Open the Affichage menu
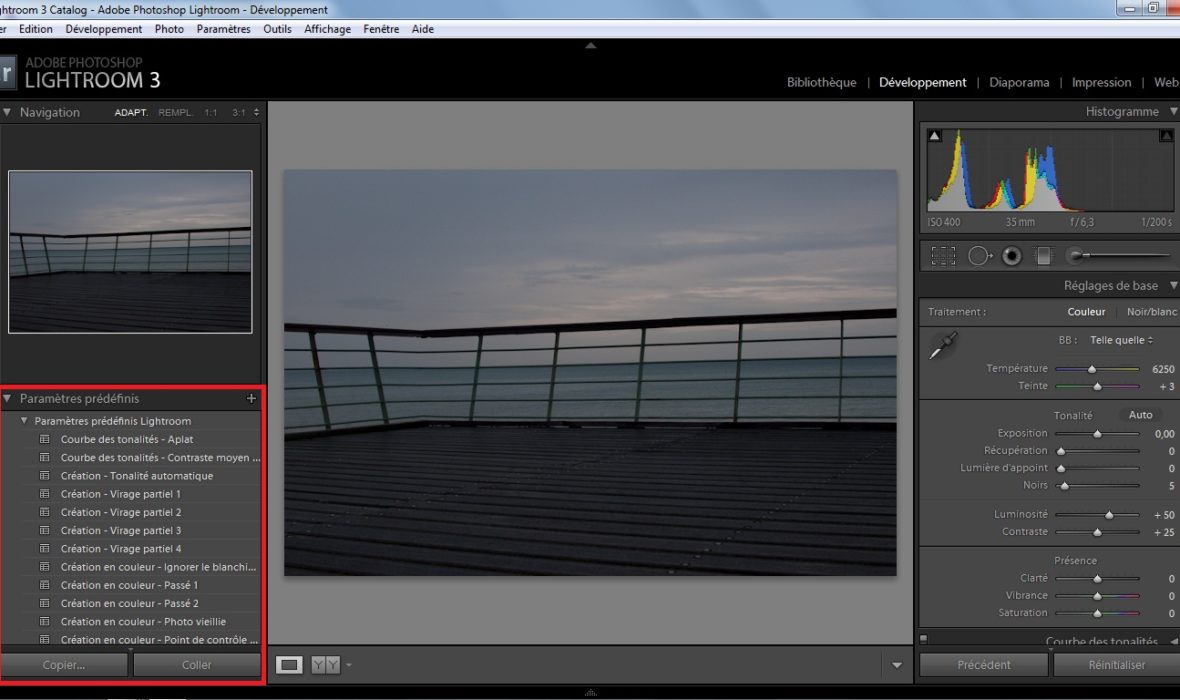 (x=327, y=29)
